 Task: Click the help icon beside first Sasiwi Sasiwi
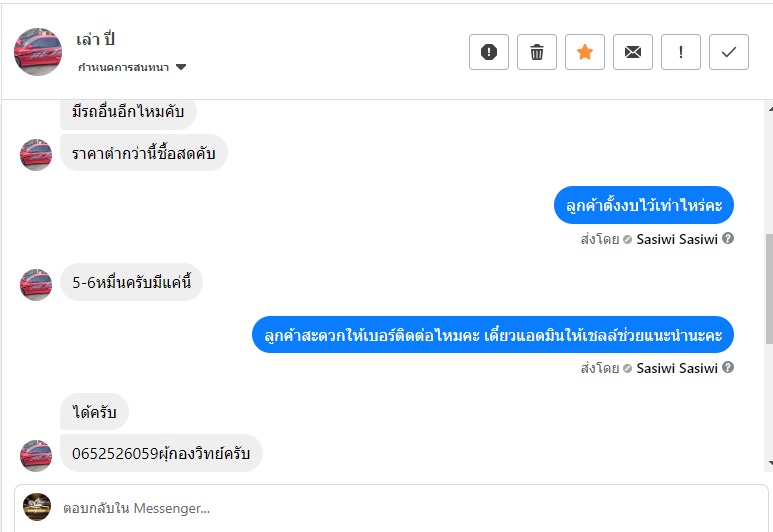tap(728, 239)
